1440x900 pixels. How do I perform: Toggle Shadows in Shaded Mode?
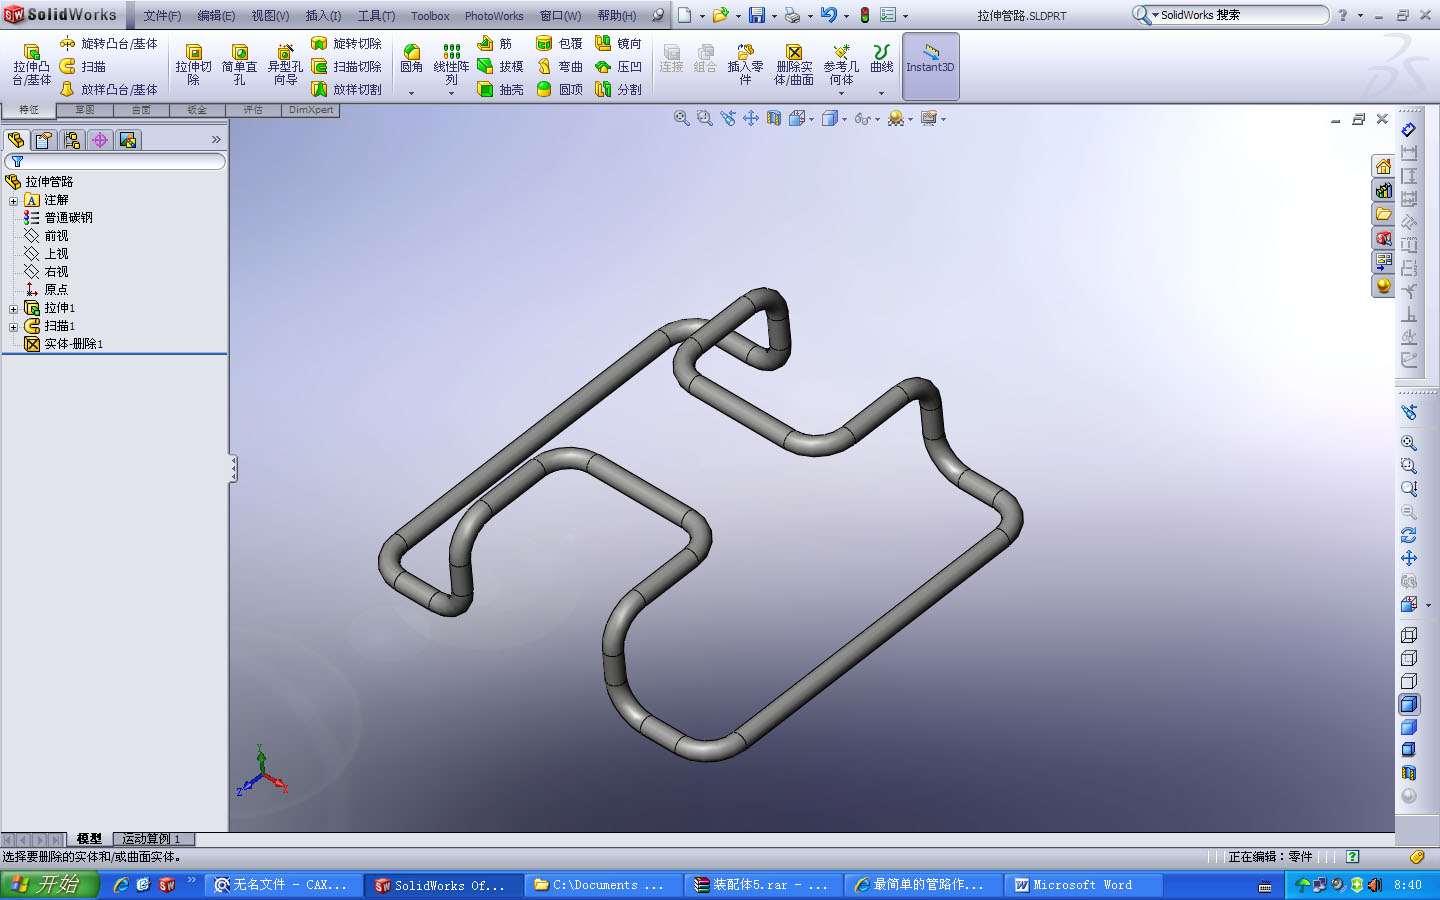click(1409, 750)
